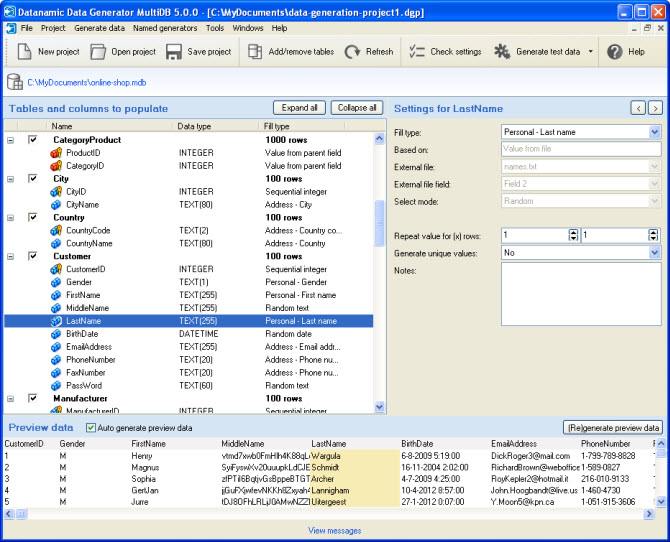This screenshot has width=670, height=542.
Task: Open the View messages link
Action: [335, 530]
